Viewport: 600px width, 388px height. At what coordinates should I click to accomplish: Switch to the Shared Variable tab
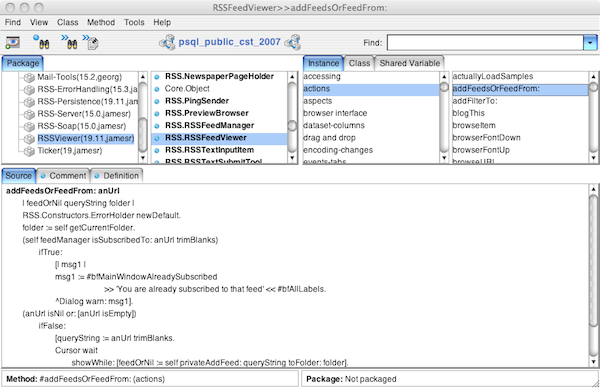(x=409, y=64)
